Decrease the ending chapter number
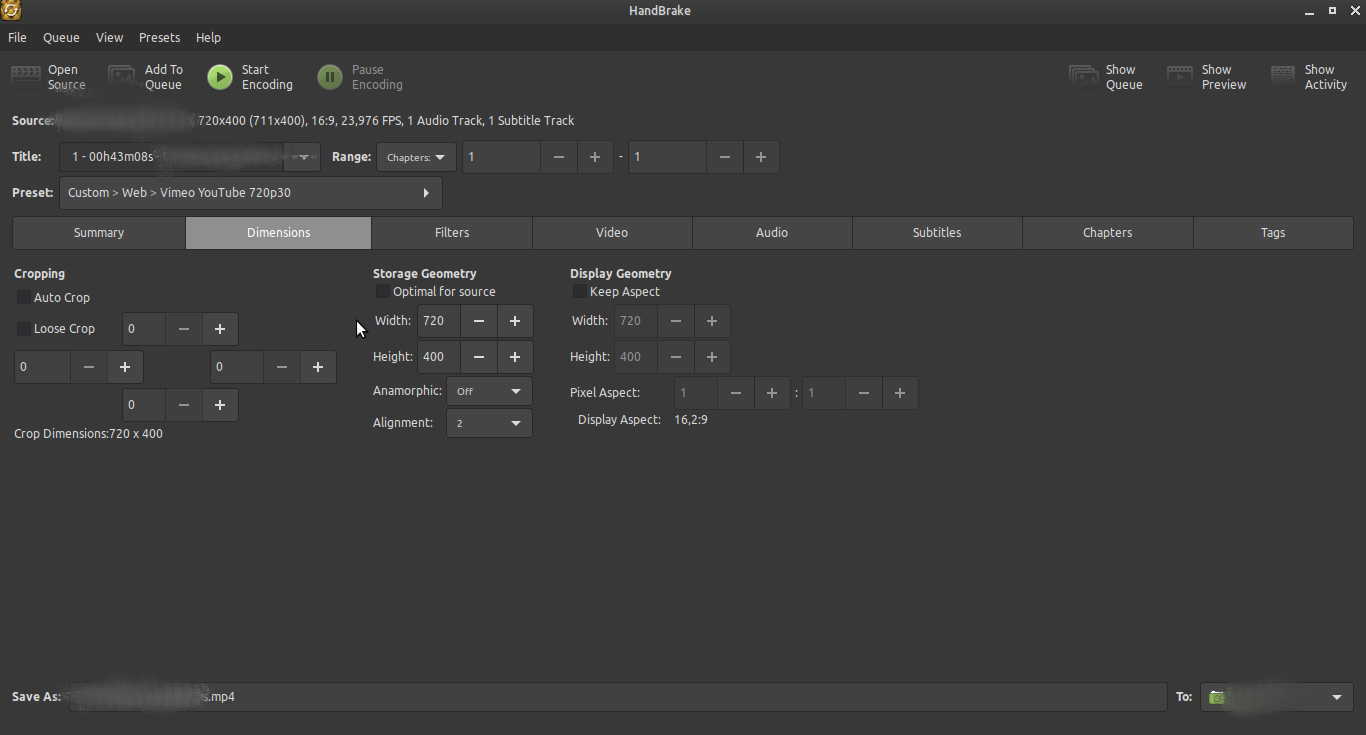This screenshot has width=1366, height=735. click(725, 157)
